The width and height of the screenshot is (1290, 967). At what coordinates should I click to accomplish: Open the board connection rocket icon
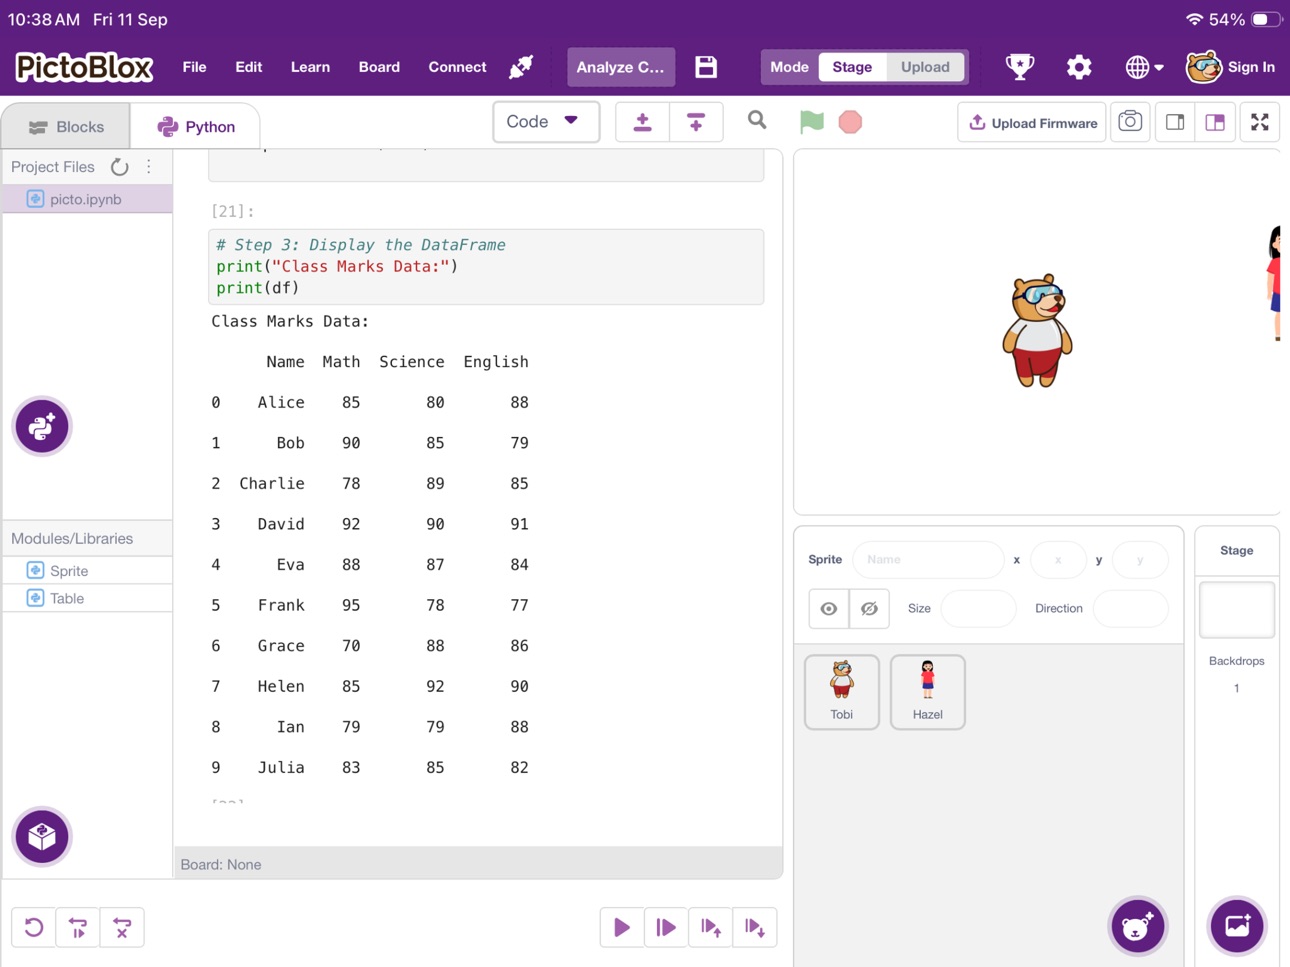(x=521, y=67)
